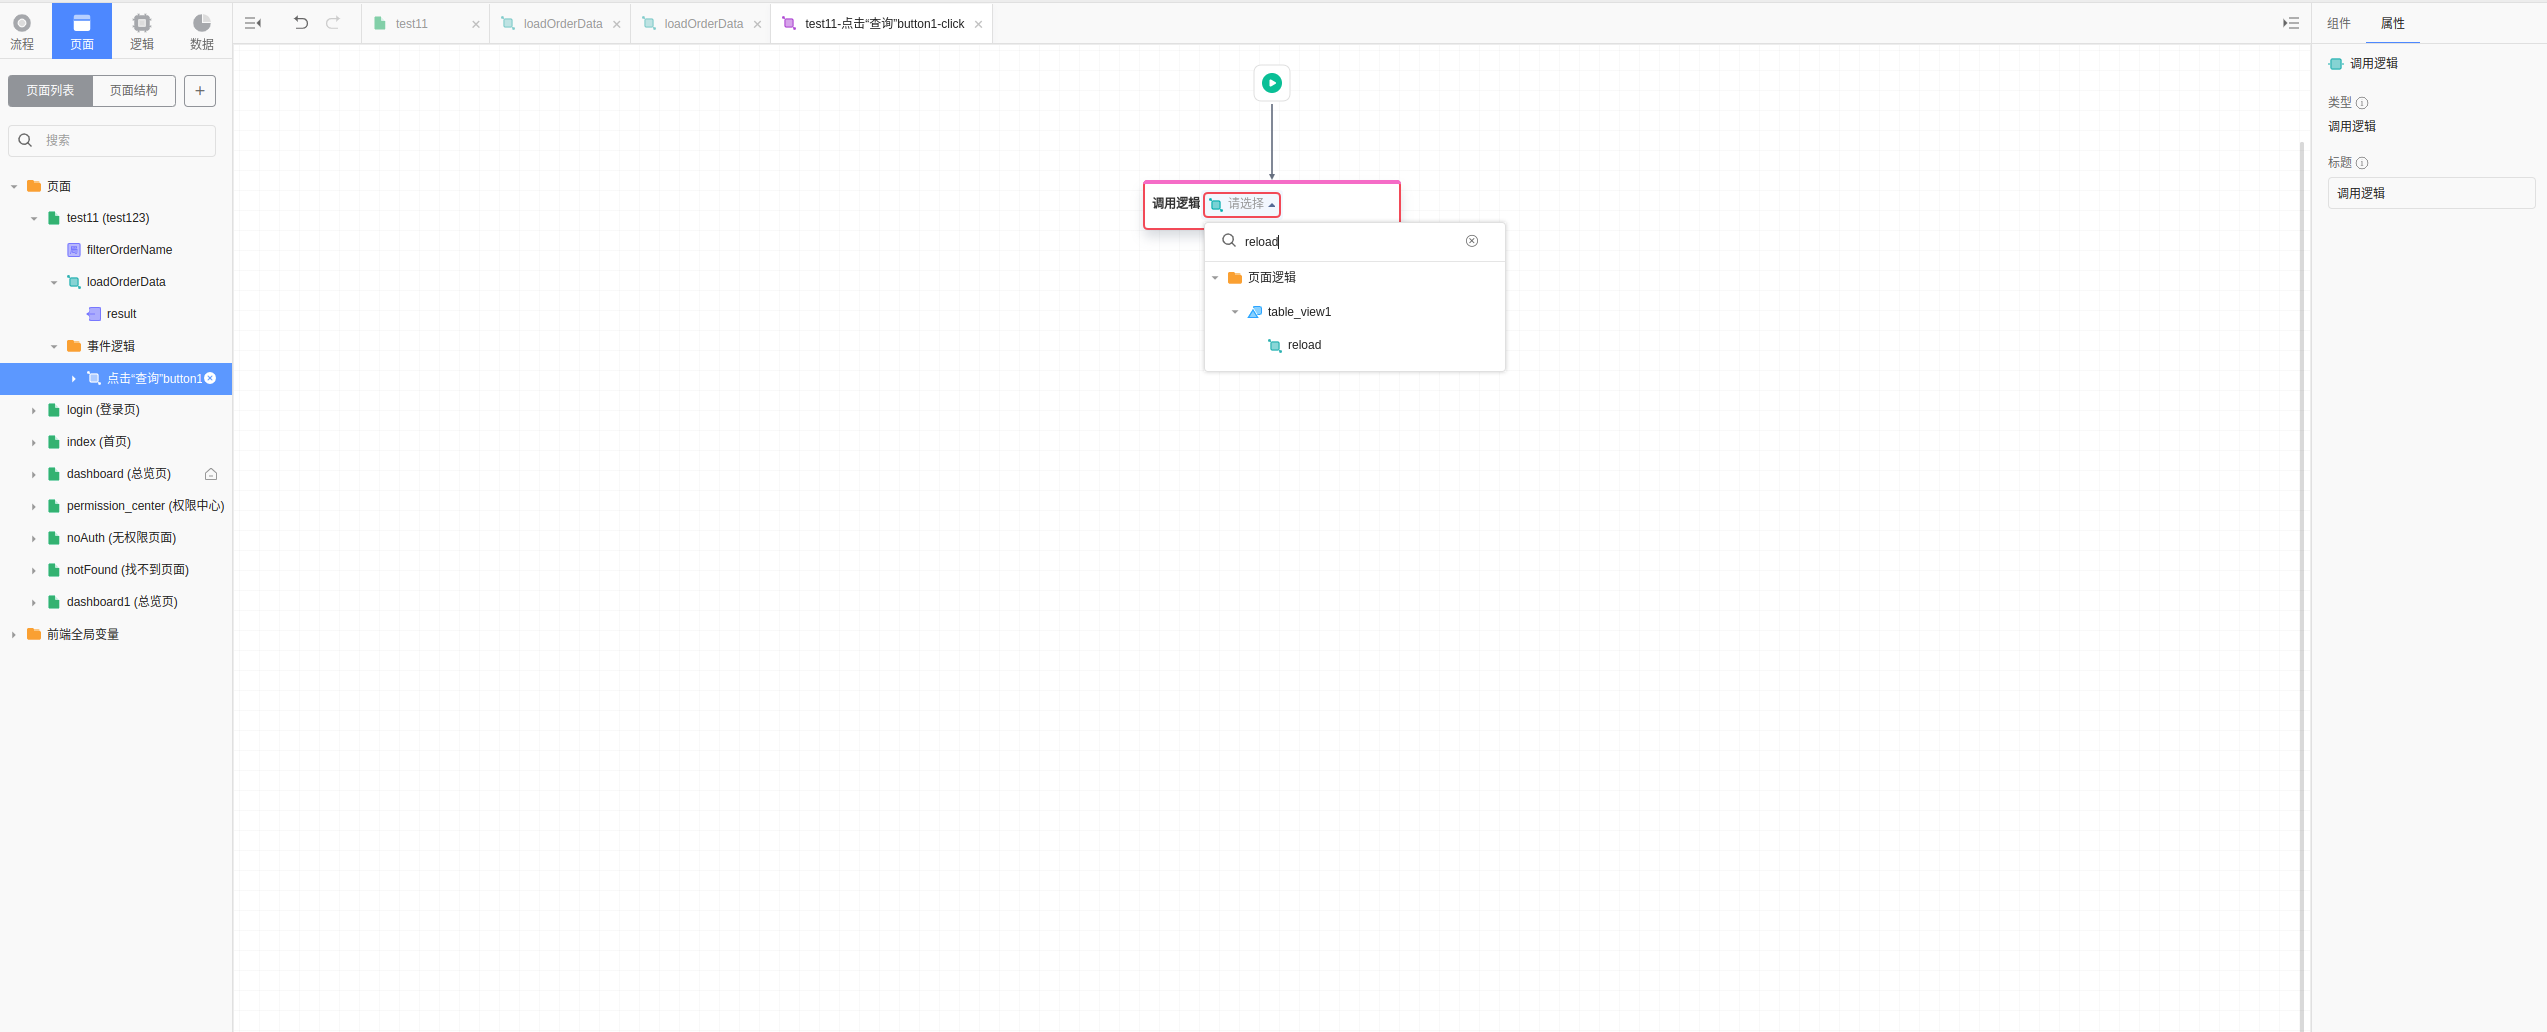The image size is (2547, 1032).
Task: Click the home icon on dashboard row
Action: [211, 474]
